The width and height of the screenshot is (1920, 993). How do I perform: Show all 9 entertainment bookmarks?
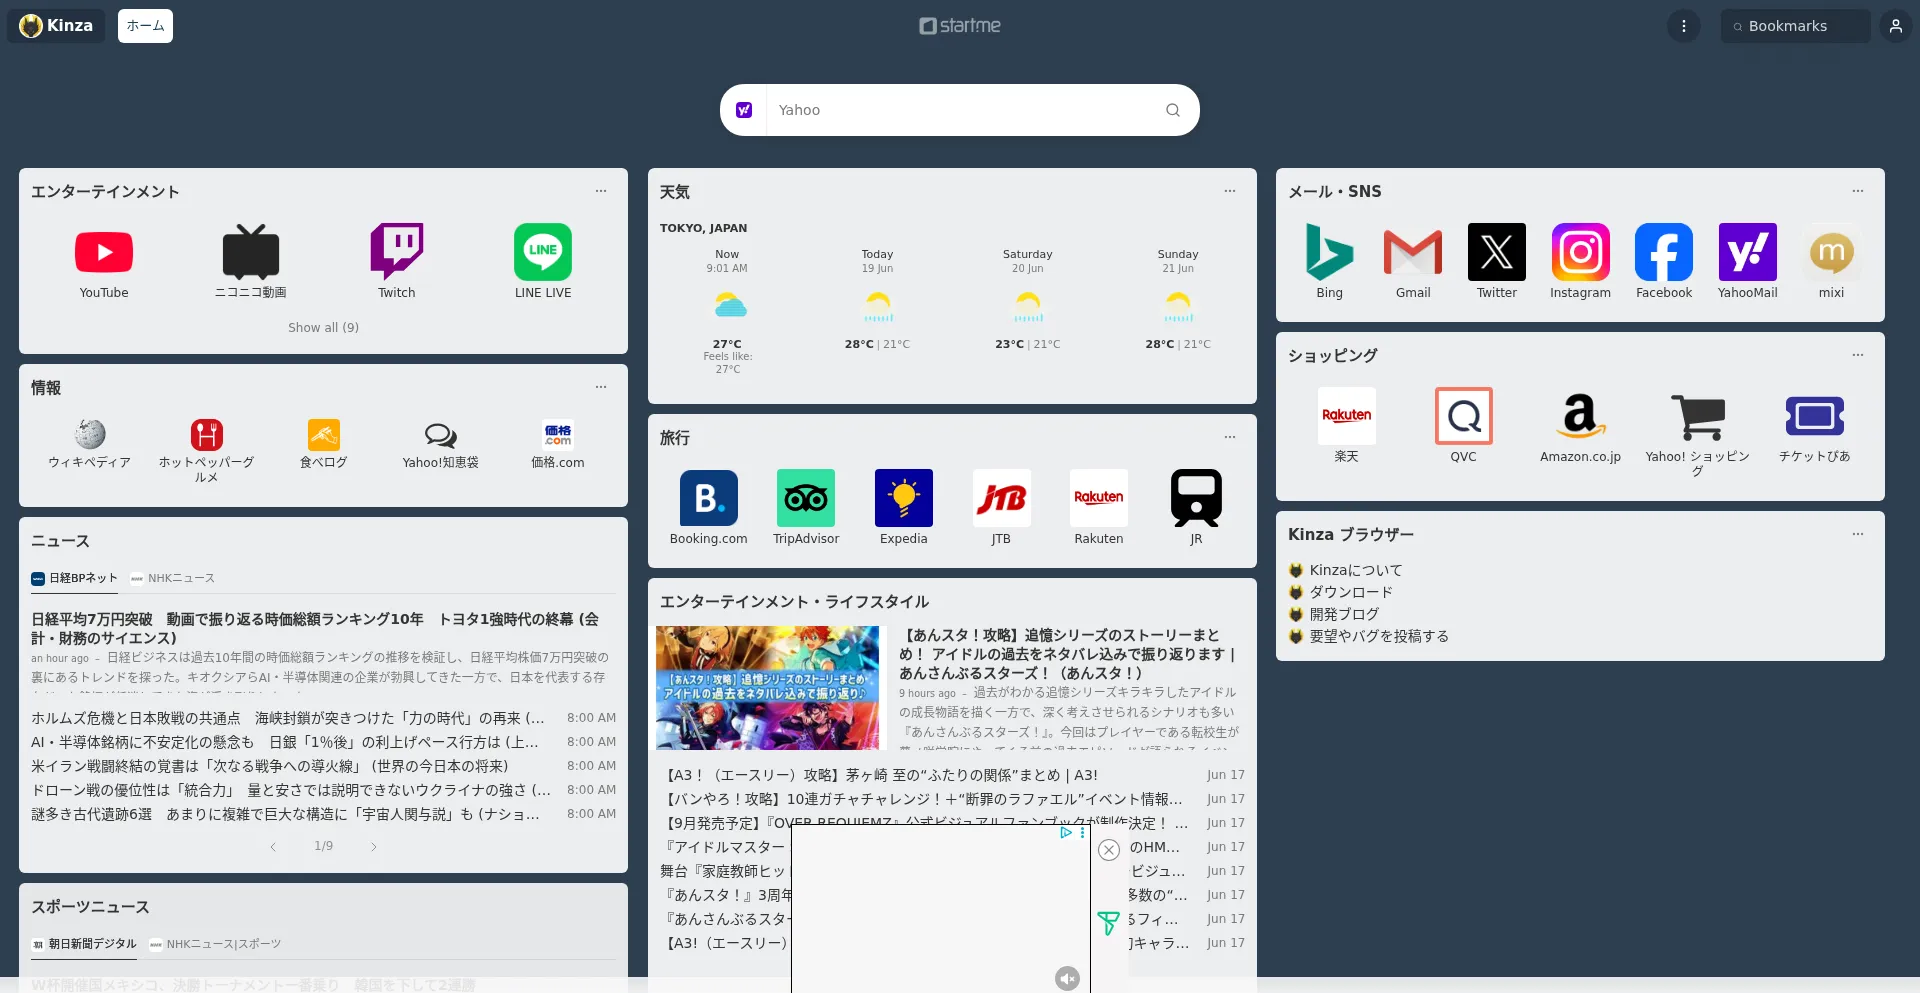(323, 327)
